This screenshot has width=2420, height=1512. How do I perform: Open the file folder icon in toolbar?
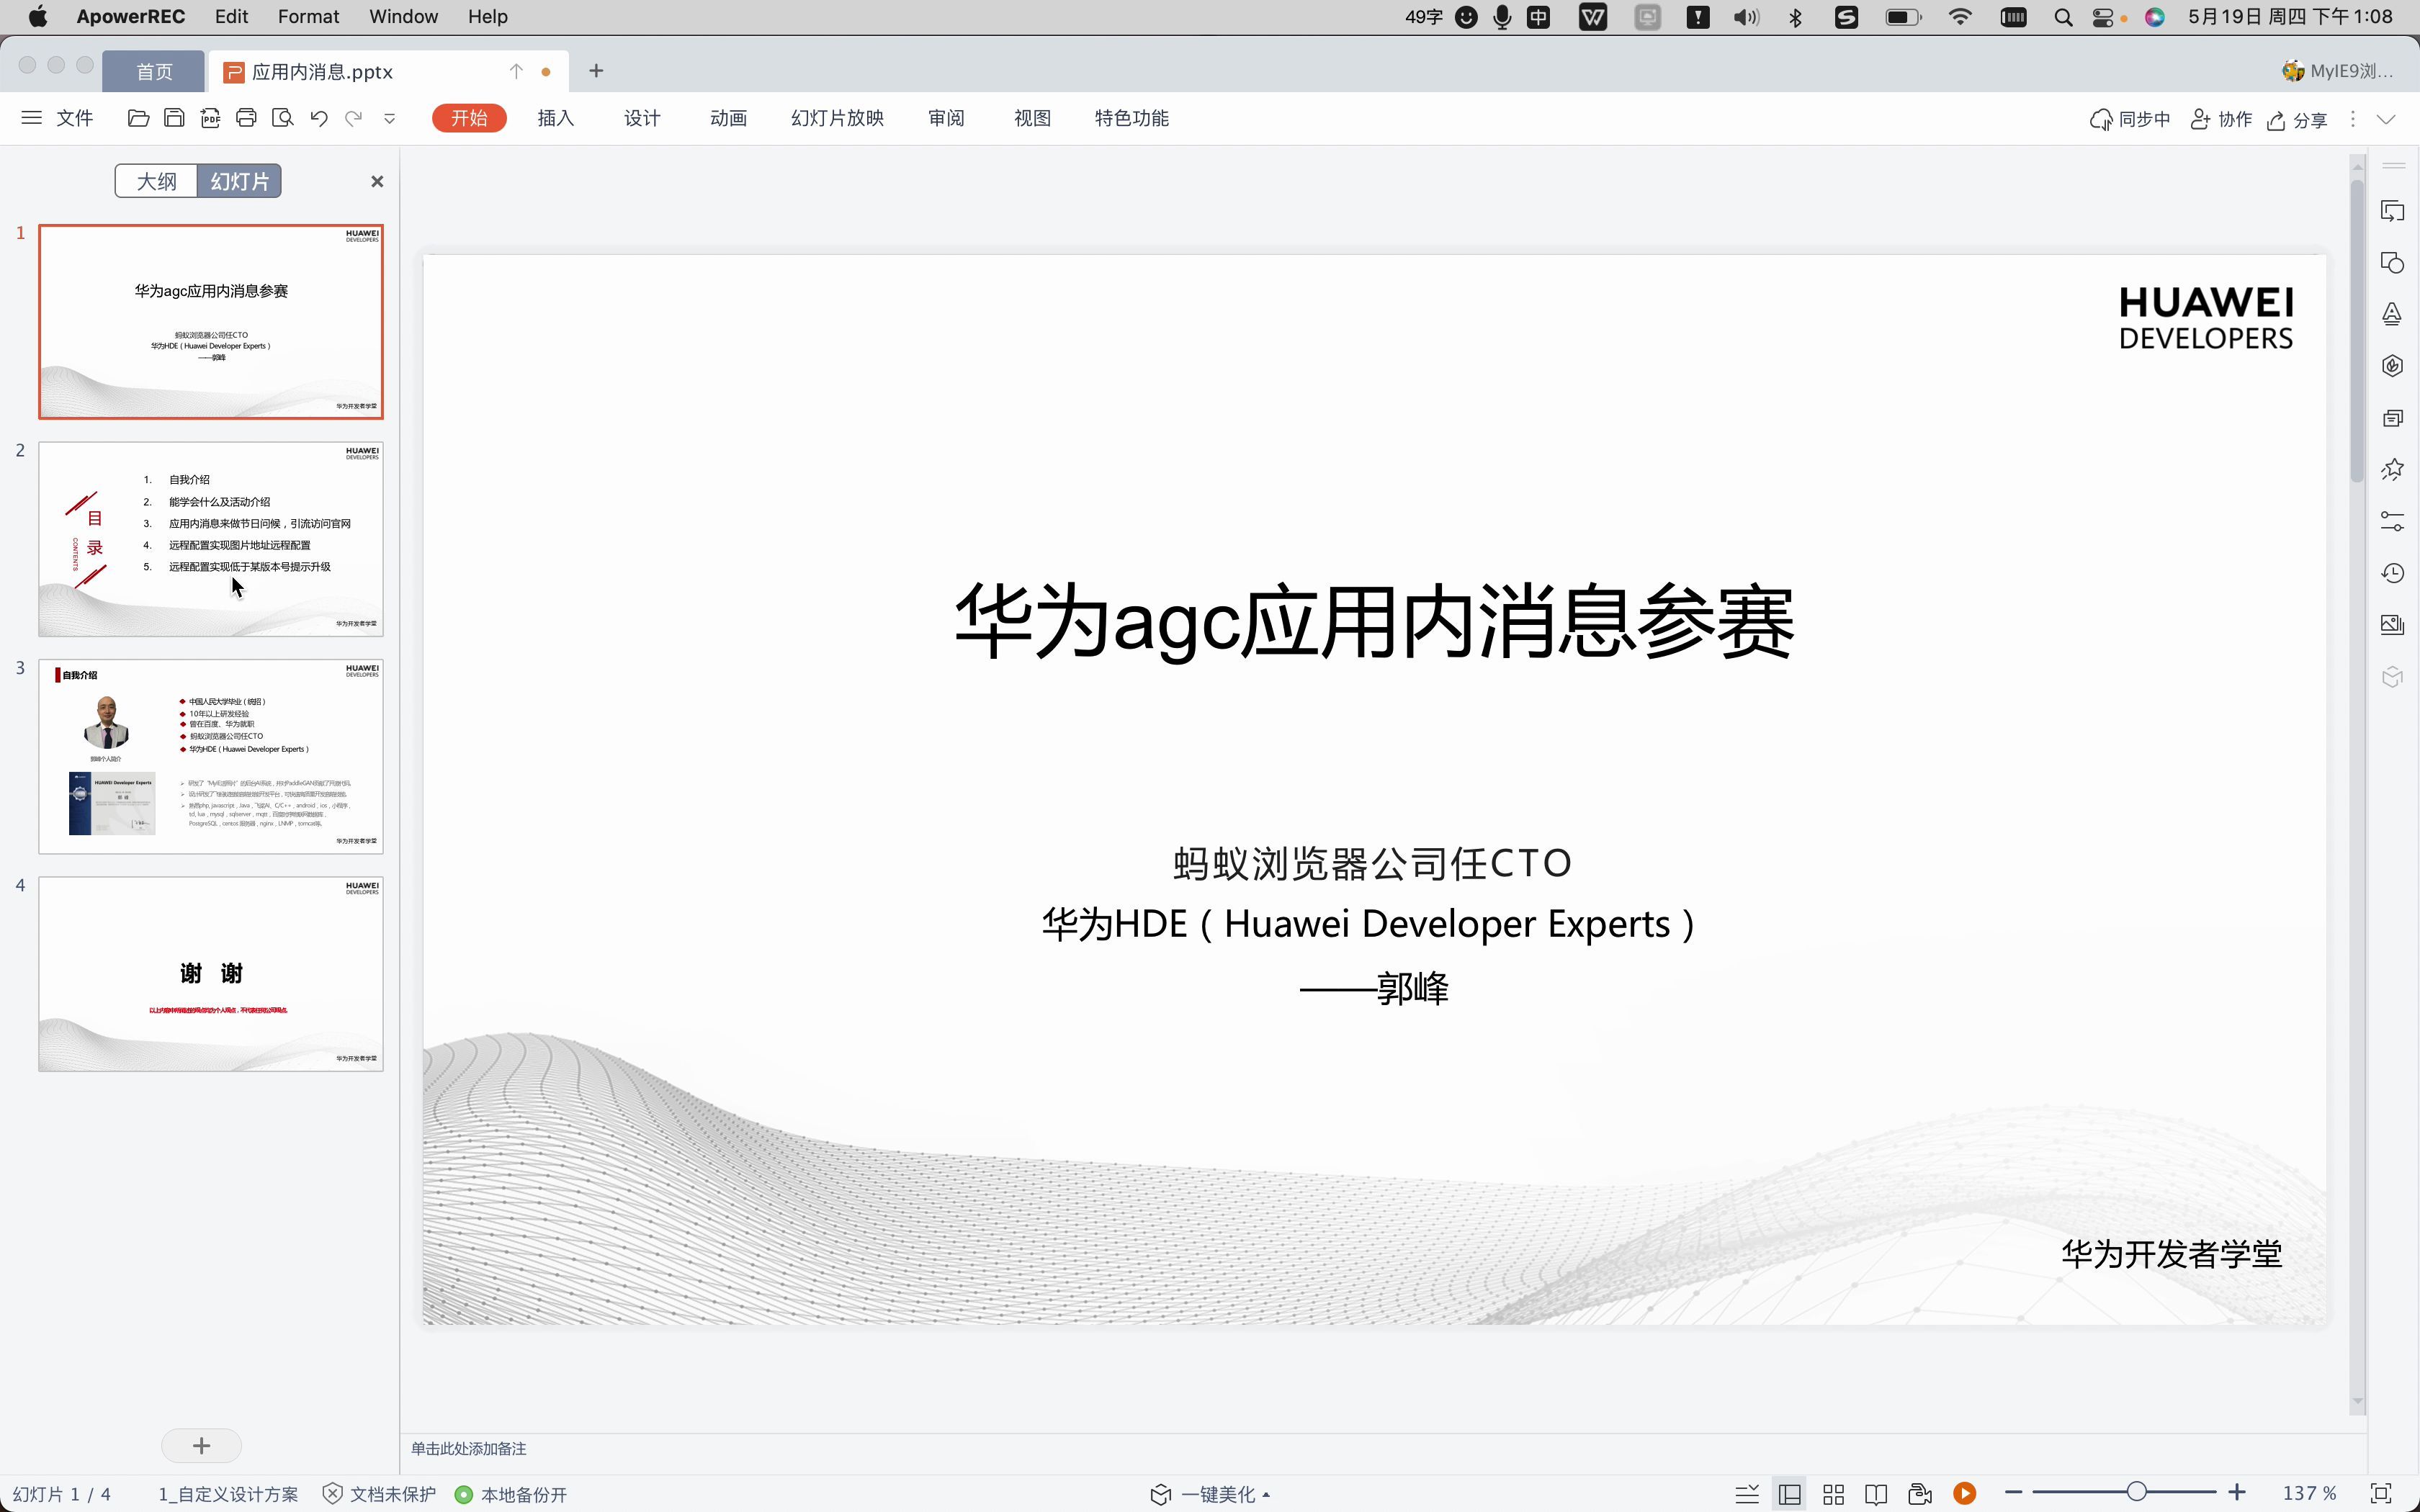pos(139,118)
